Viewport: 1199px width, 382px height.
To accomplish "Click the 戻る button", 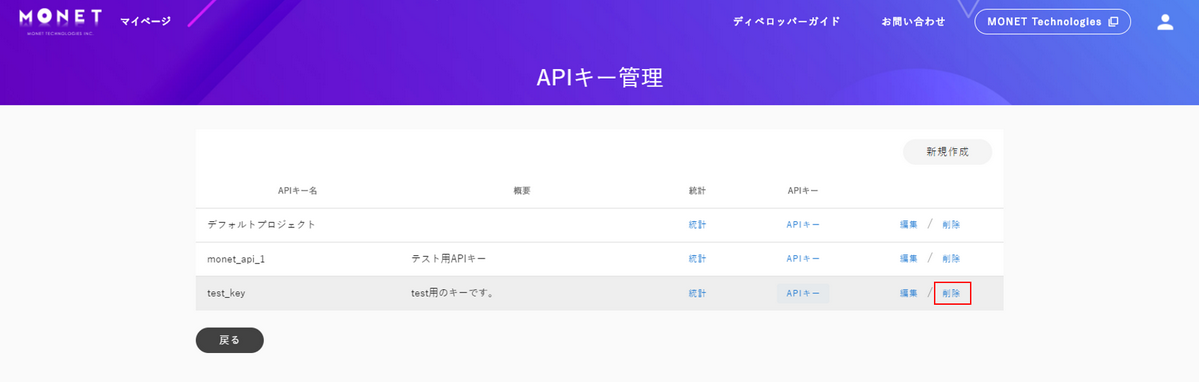I will [x=229, y=341].
